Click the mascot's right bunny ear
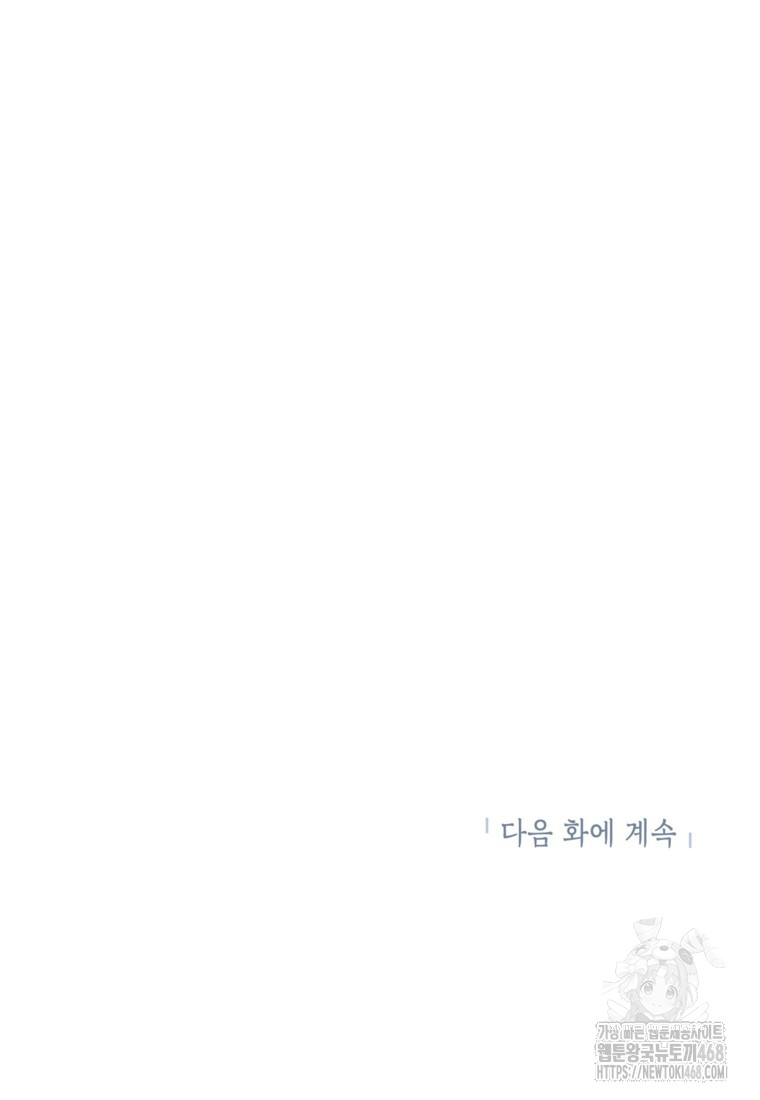 [702, 947]
